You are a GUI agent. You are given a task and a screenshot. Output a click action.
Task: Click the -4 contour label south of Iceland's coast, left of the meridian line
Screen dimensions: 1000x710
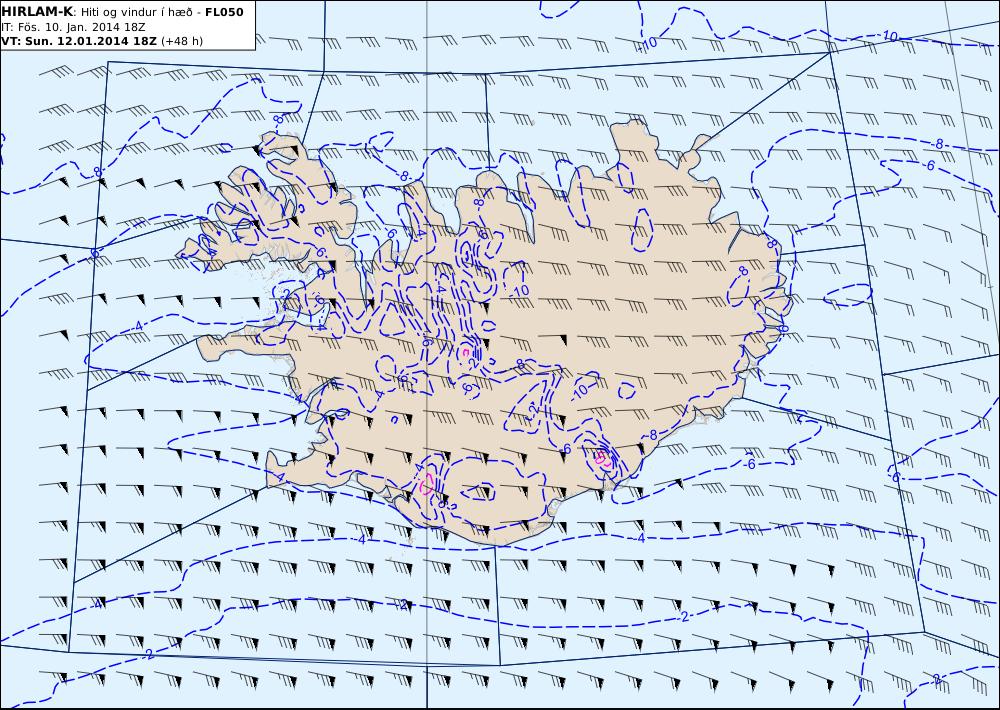(362, 540)
